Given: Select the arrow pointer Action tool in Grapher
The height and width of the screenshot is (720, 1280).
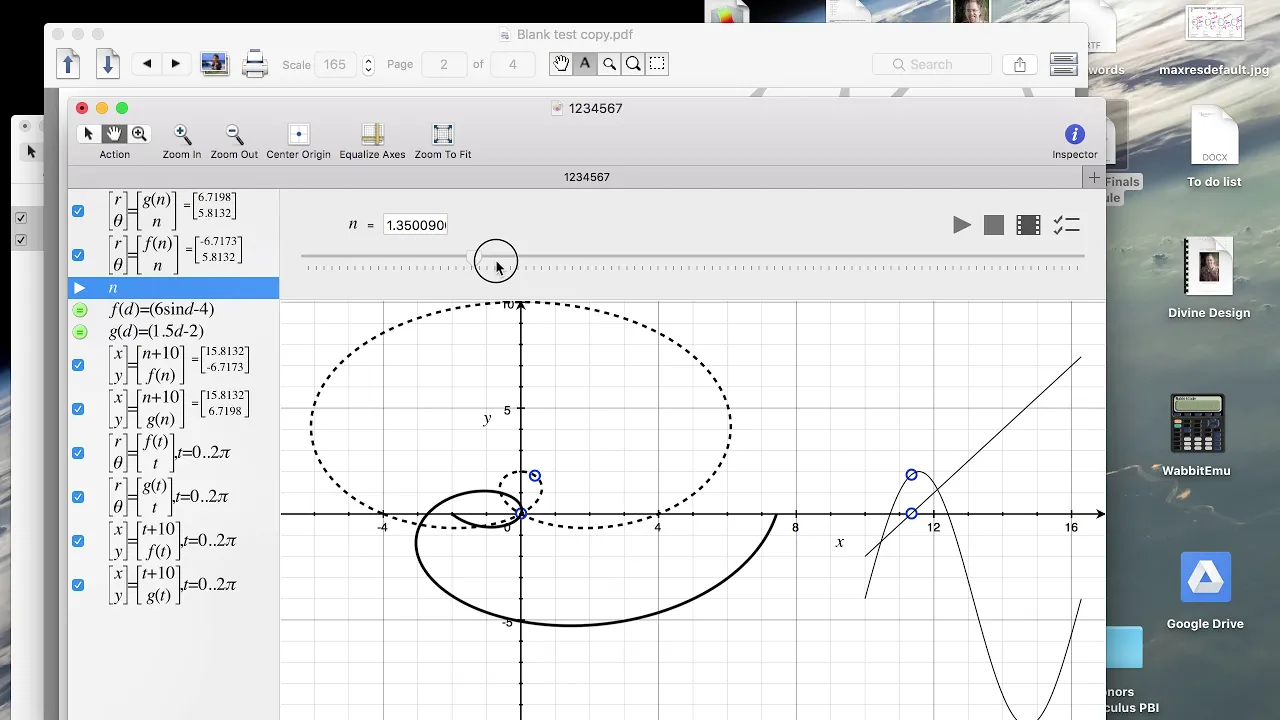Looking at the screenshot, I should (x=88, y=134).
